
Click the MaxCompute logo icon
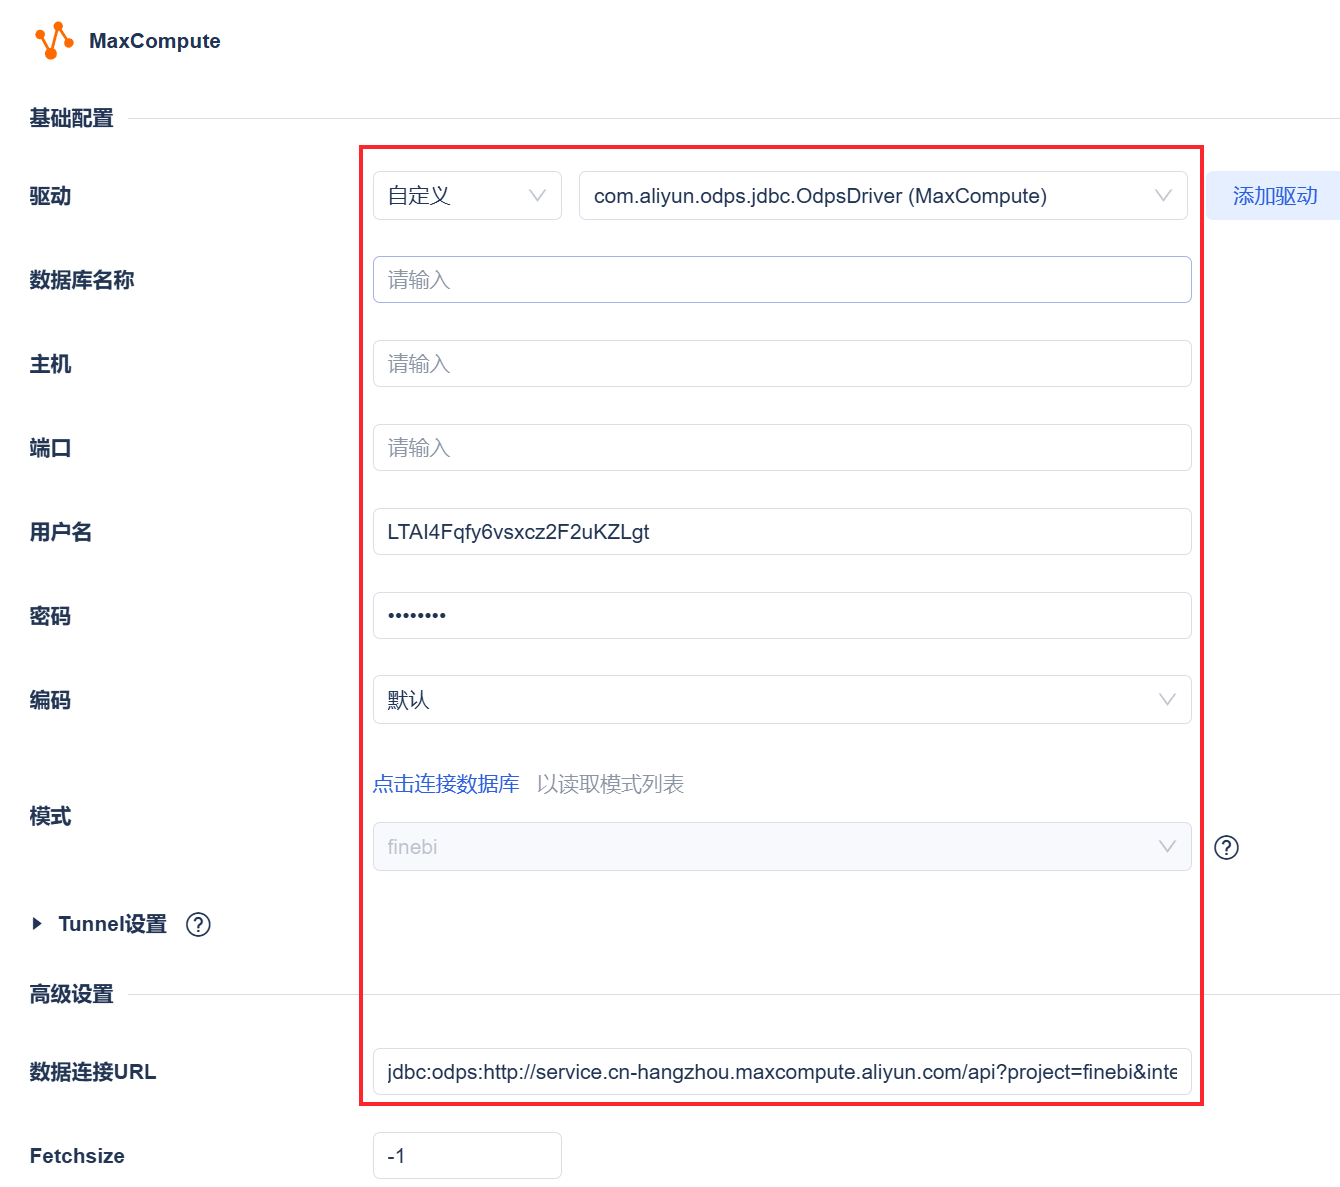coord(54,40)
